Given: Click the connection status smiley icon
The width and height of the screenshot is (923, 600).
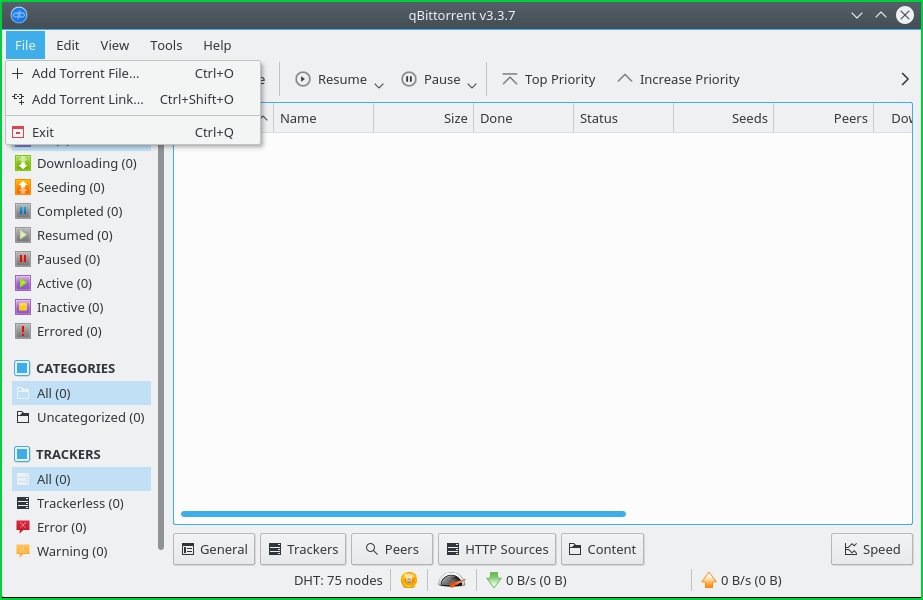Looking at the screenshot, I should [x=409, y=580].
